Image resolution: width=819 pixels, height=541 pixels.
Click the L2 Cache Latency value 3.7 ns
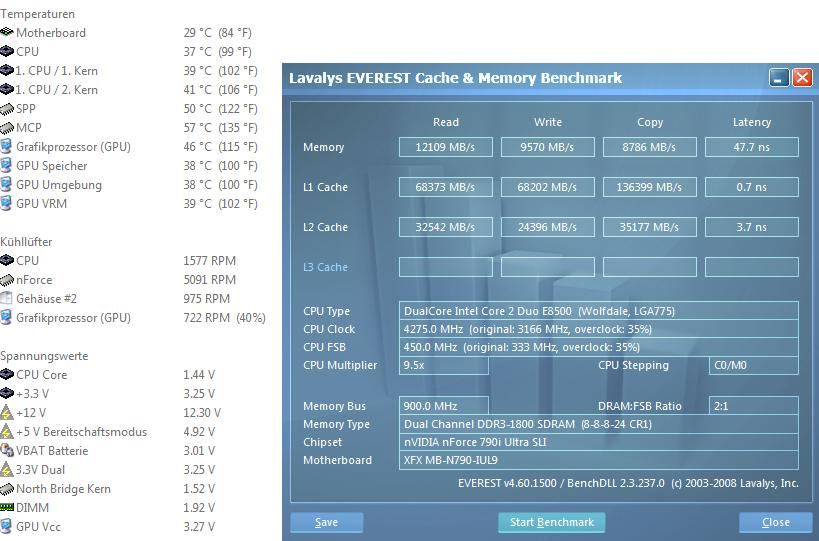point(752,227)
